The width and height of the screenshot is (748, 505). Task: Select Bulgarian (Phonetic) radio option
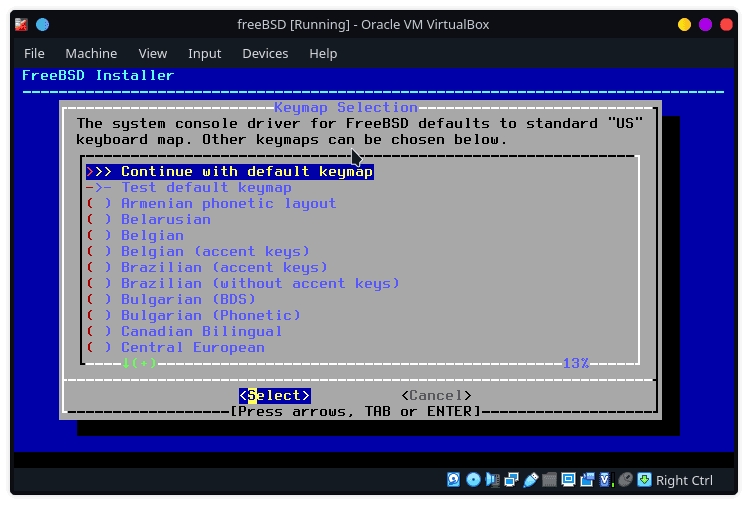[193, 315]
